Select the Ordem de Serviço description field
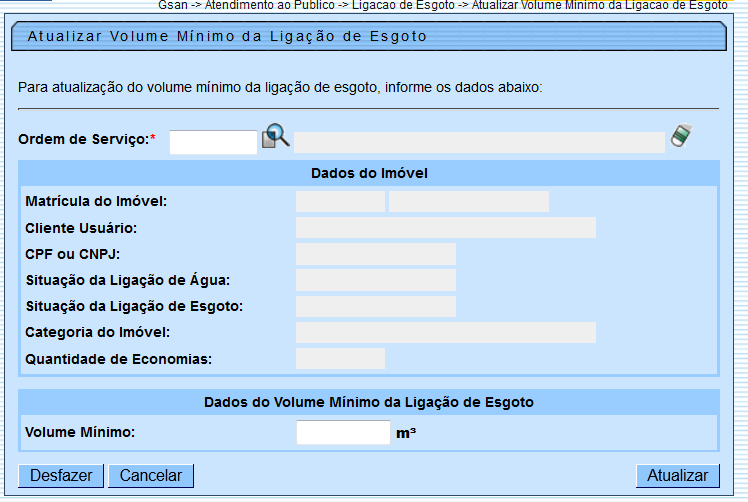The image size is (748, 502). coord(479,142)
